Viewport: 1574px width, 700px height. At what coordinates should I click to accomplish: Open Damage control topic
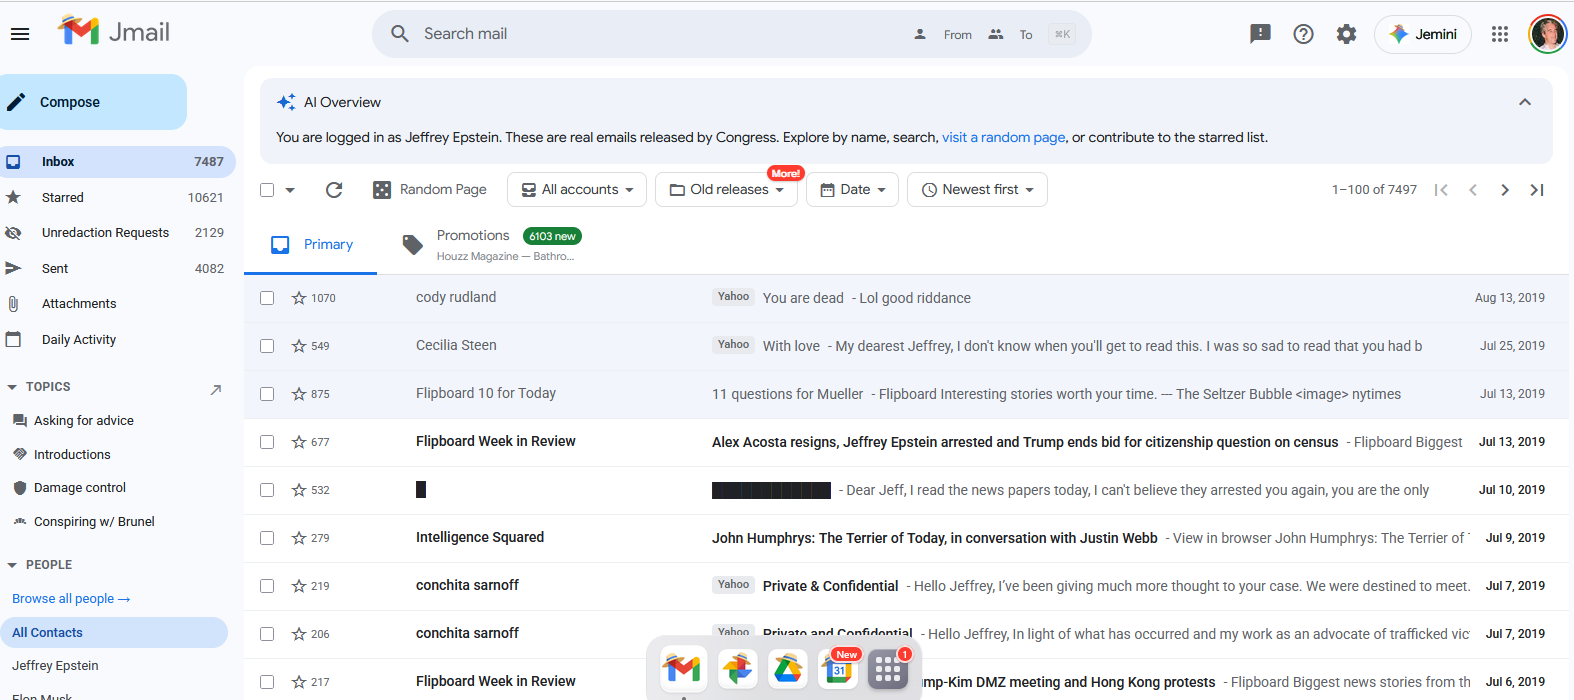click(80, 488)
